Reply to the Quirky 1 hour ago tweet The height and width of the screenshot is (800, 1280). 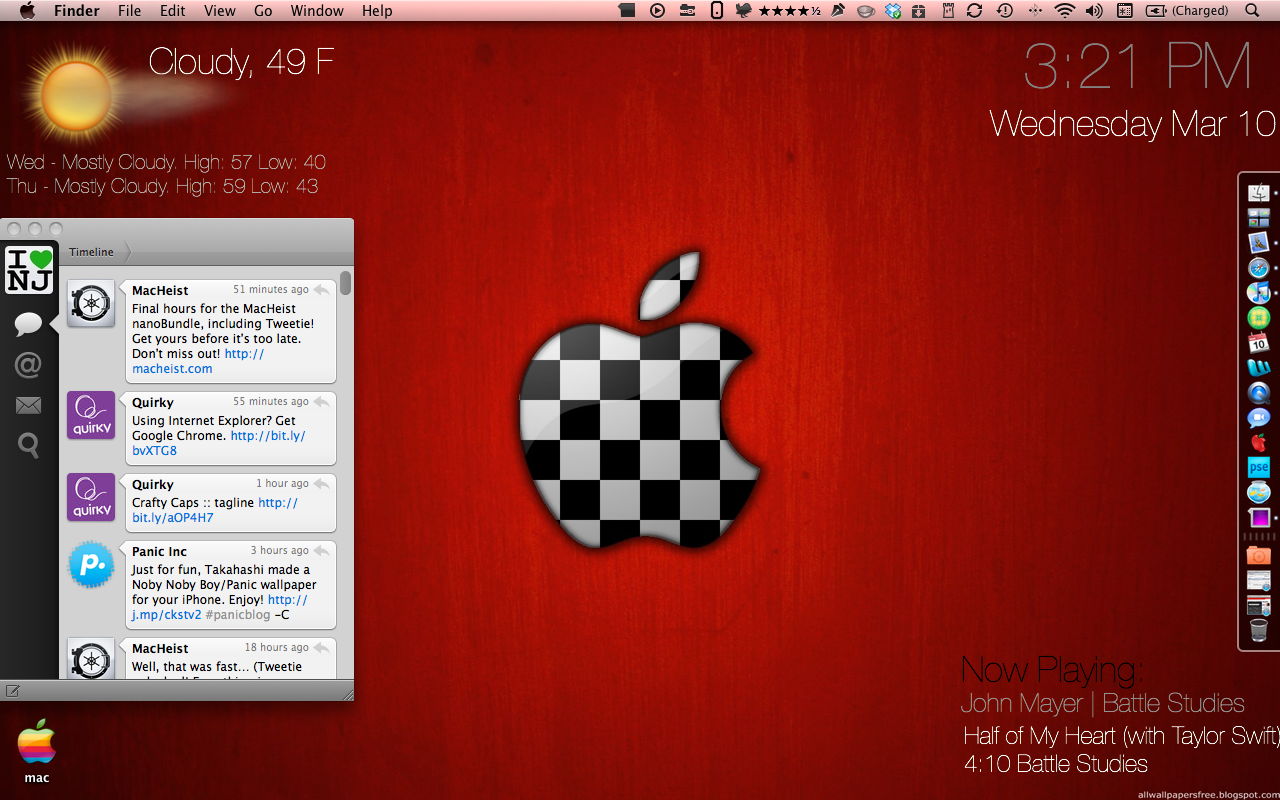[x=322, y=484]
